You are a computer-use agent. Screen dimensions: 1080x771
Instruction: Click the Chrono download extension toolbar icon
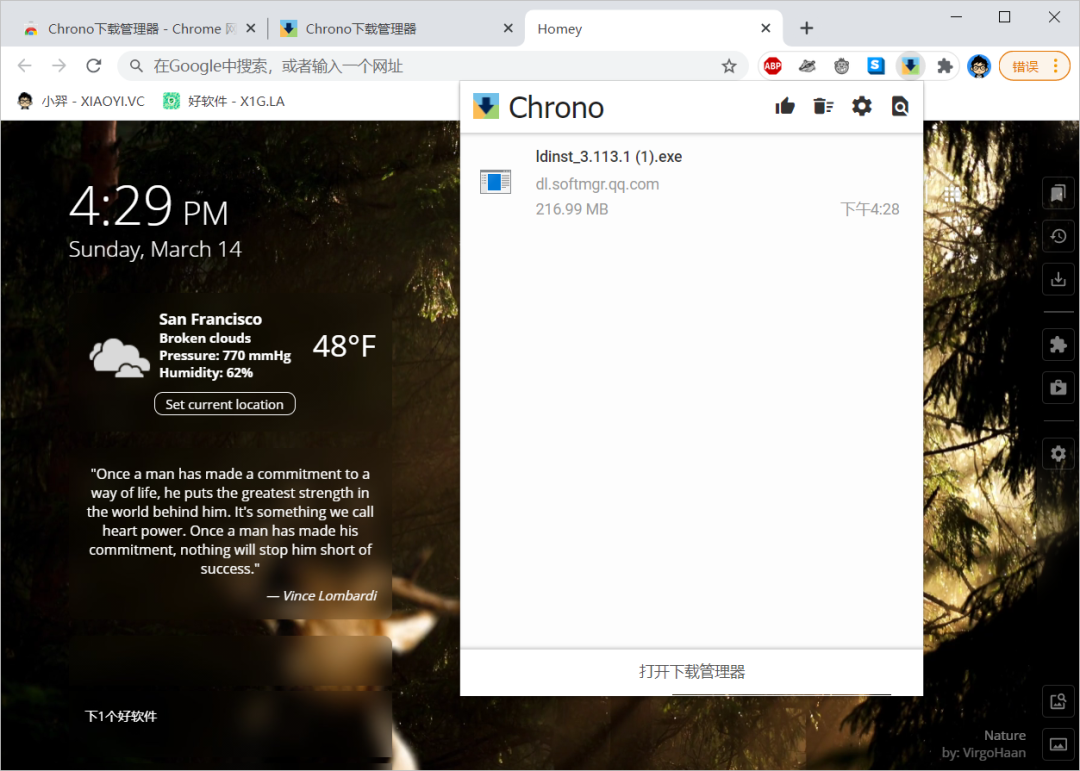910,66
